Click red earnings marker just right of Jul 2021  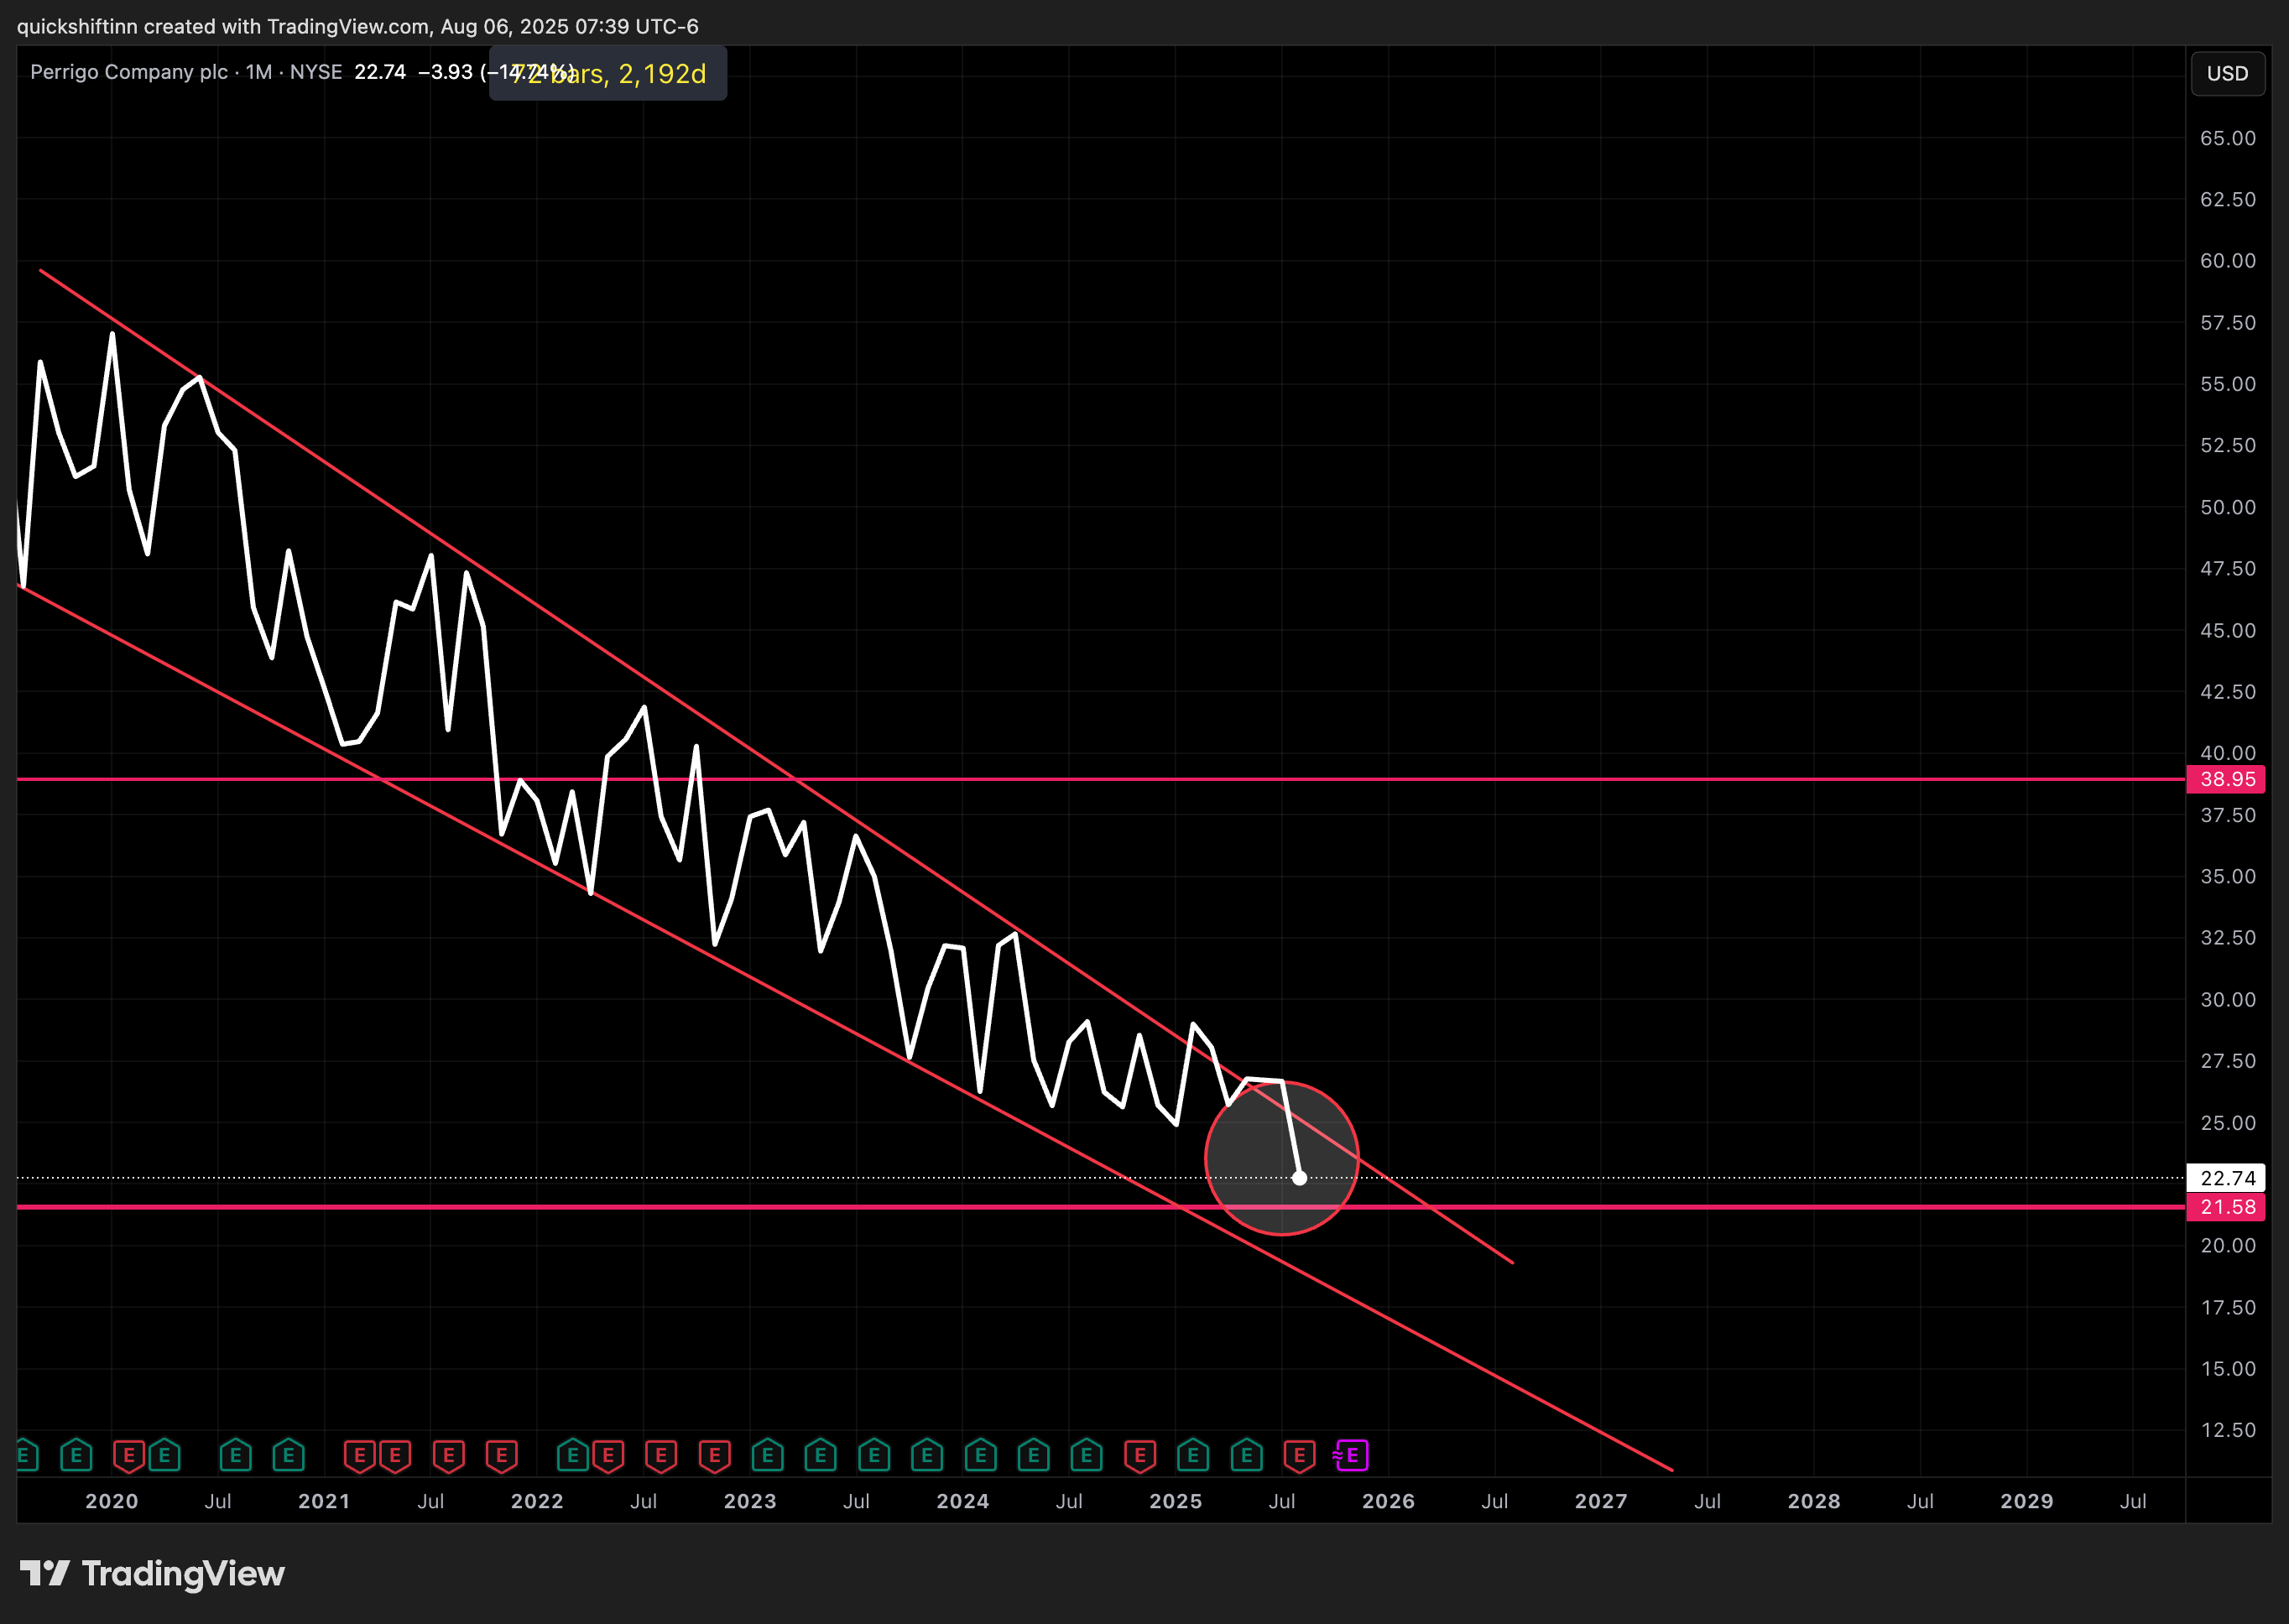click(x=448, y=1455)
